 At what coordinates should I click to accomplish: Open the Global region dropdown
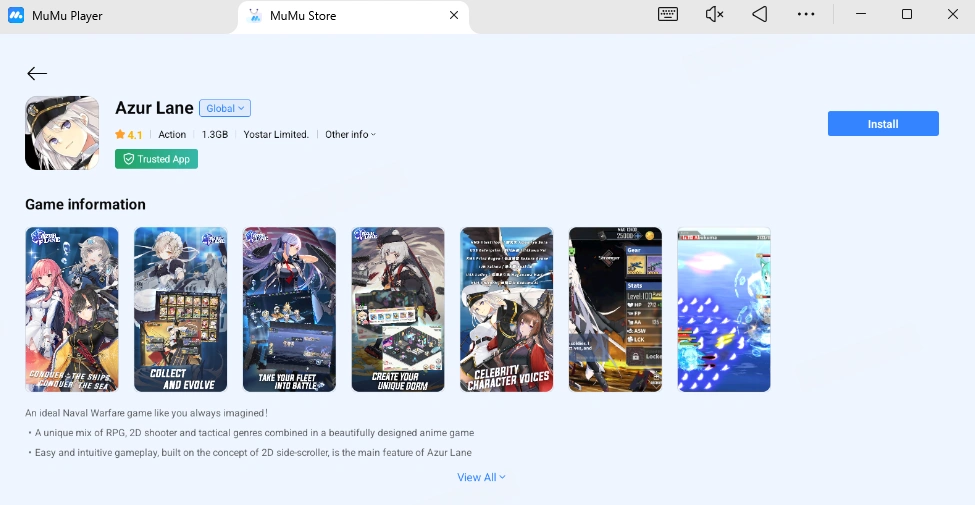(225, 108)
